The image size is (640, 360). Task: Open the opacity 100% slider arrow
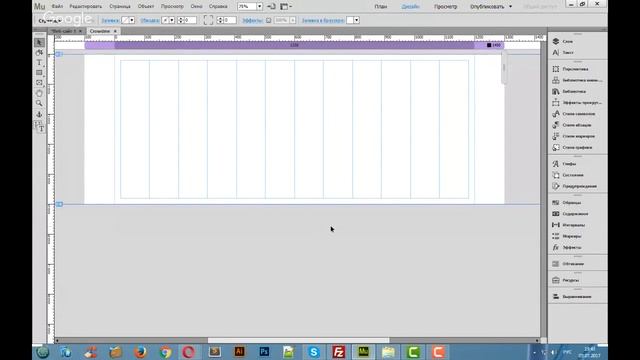coord(293,20)
